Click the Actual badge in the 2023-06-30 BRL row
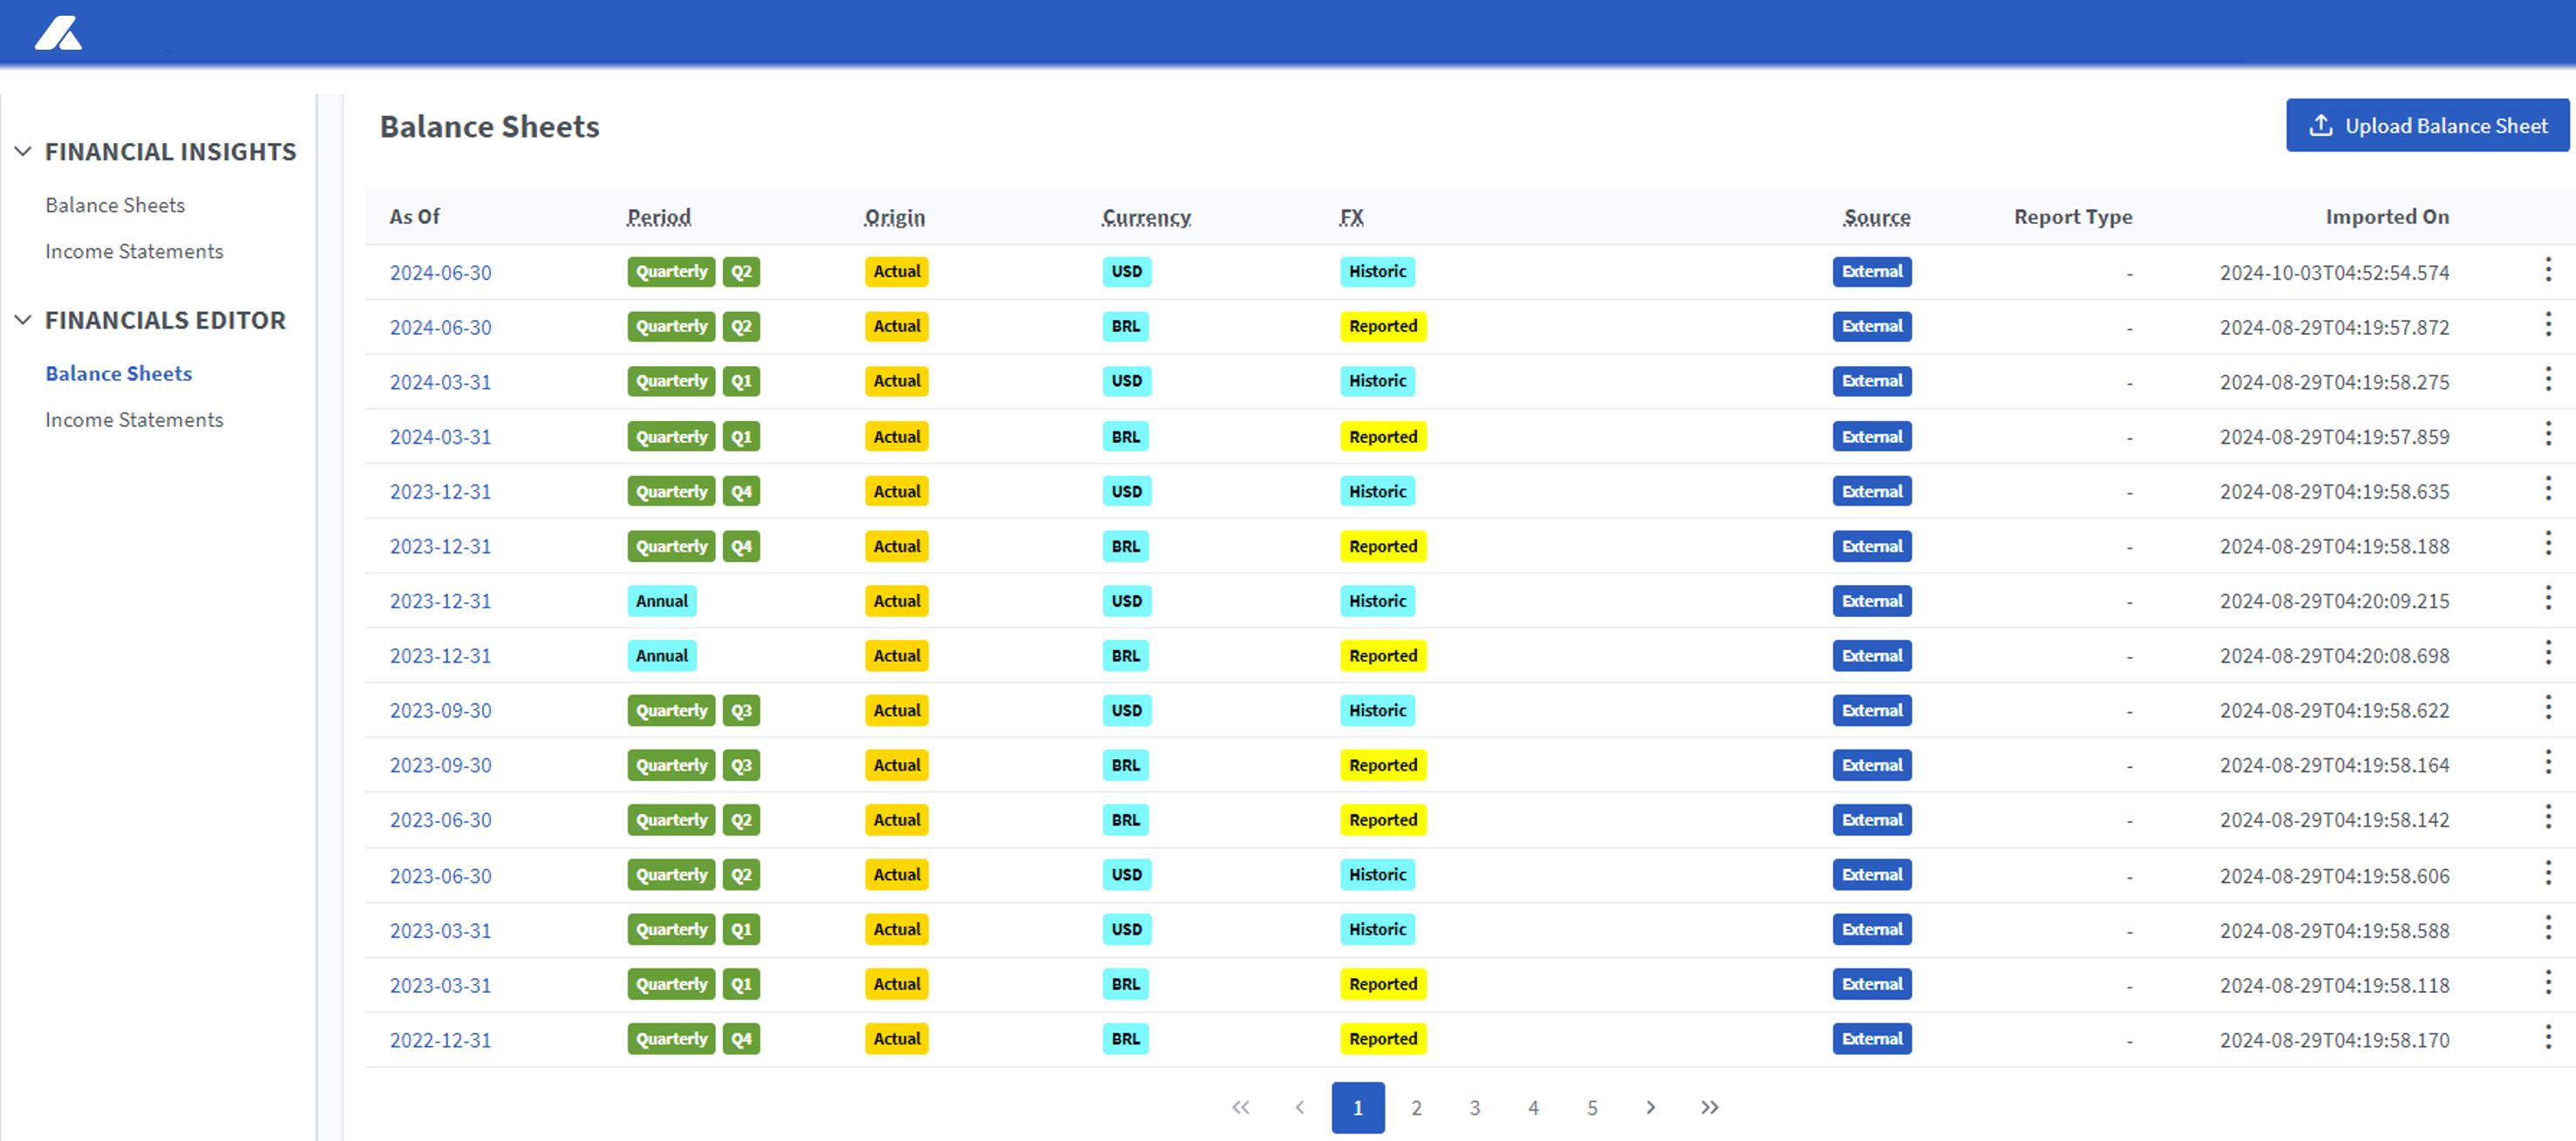Screen dimensions: 2576x1141 pyautogui.click(x=896, y=819)
